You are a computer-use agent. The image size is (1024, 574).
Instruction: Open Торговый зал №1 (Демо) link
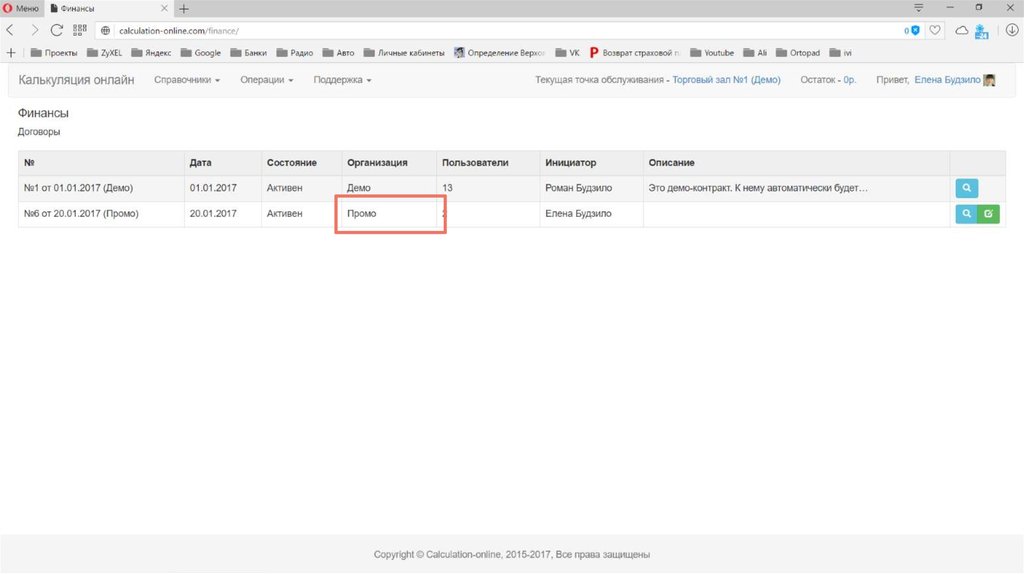tap(726, 80)
